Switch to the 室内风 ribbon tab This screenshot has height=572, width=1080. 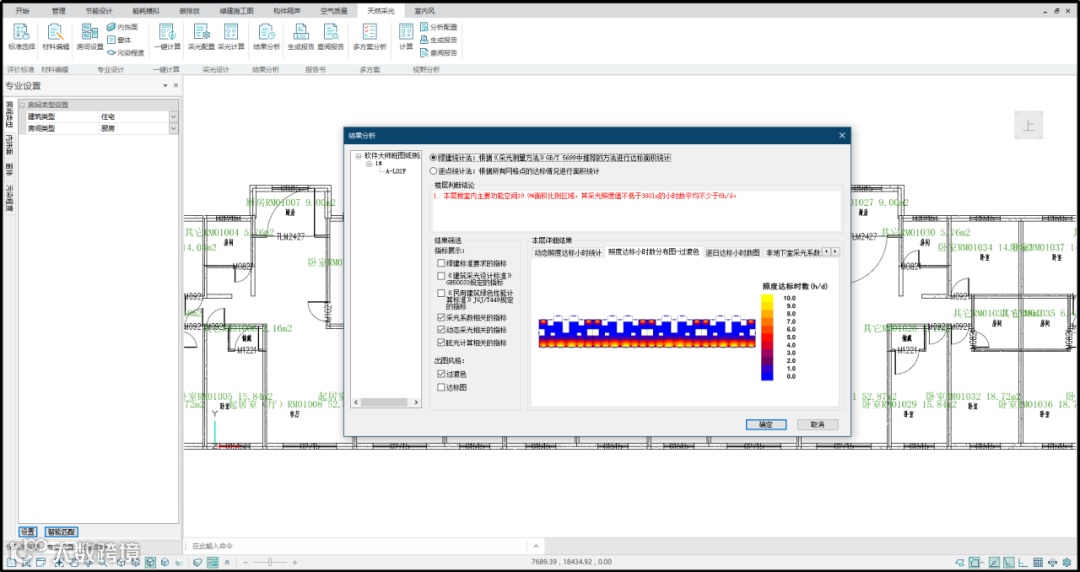(424, 12)
